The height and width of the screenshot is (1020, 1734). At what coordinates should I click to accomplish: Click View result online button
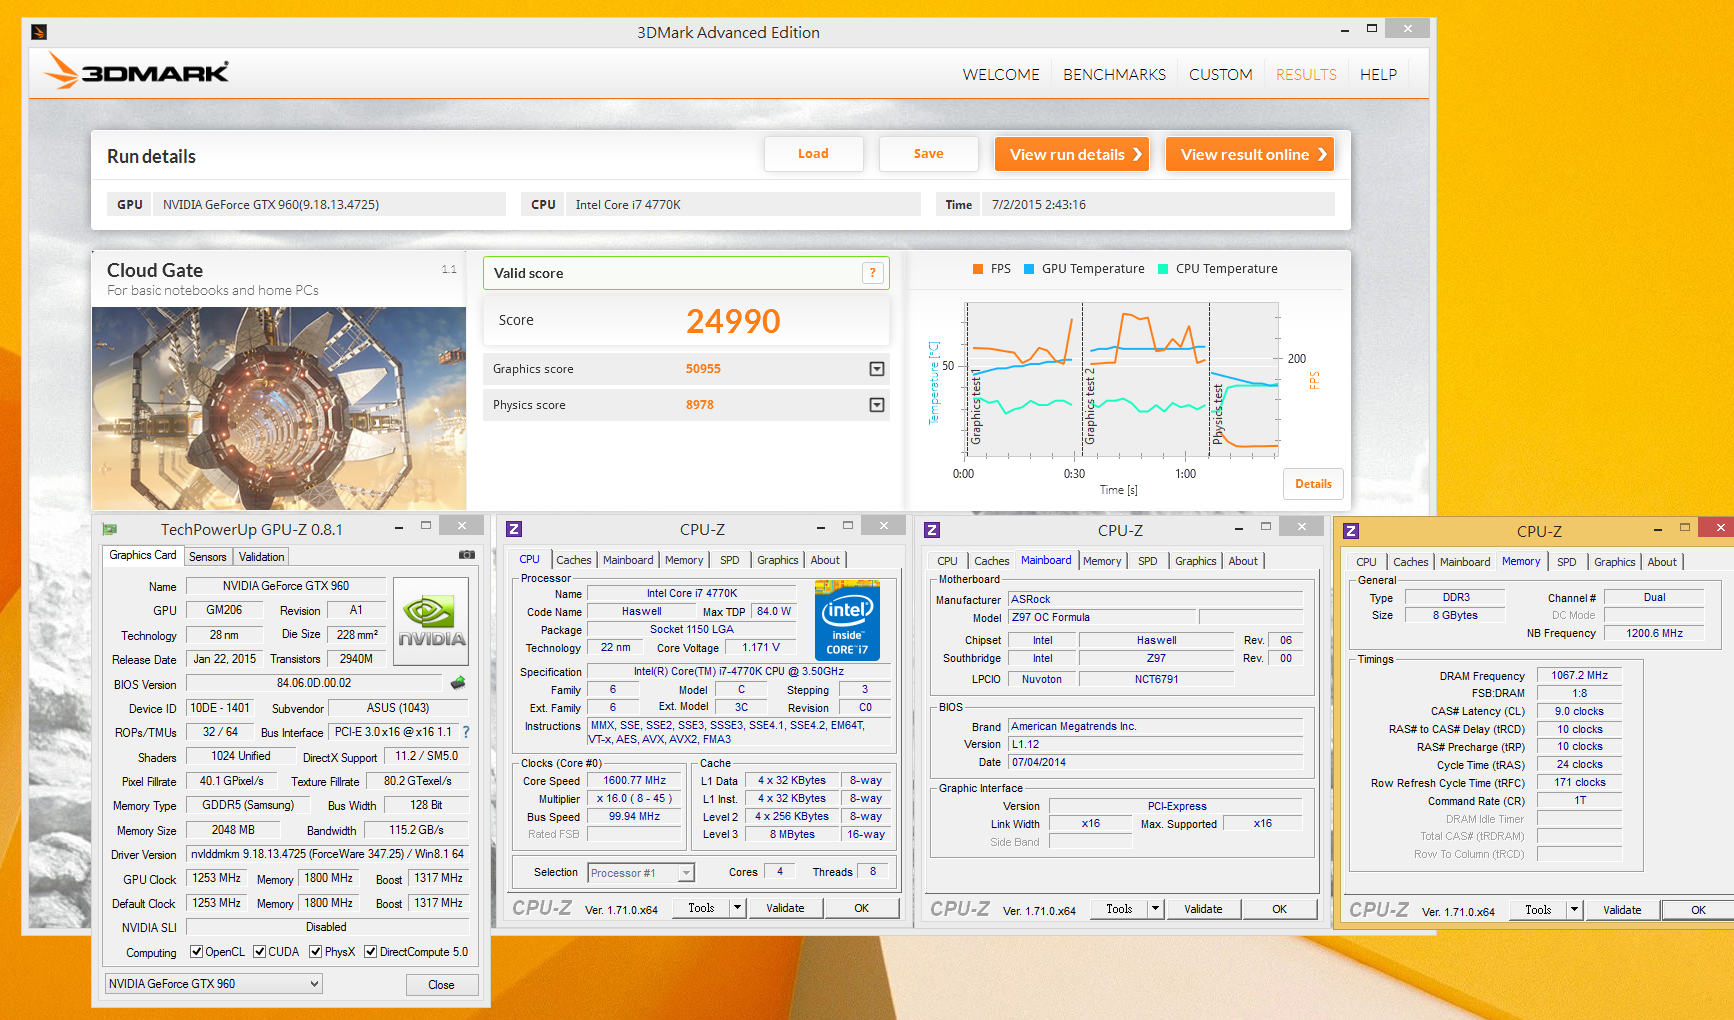pos(1250,154)
